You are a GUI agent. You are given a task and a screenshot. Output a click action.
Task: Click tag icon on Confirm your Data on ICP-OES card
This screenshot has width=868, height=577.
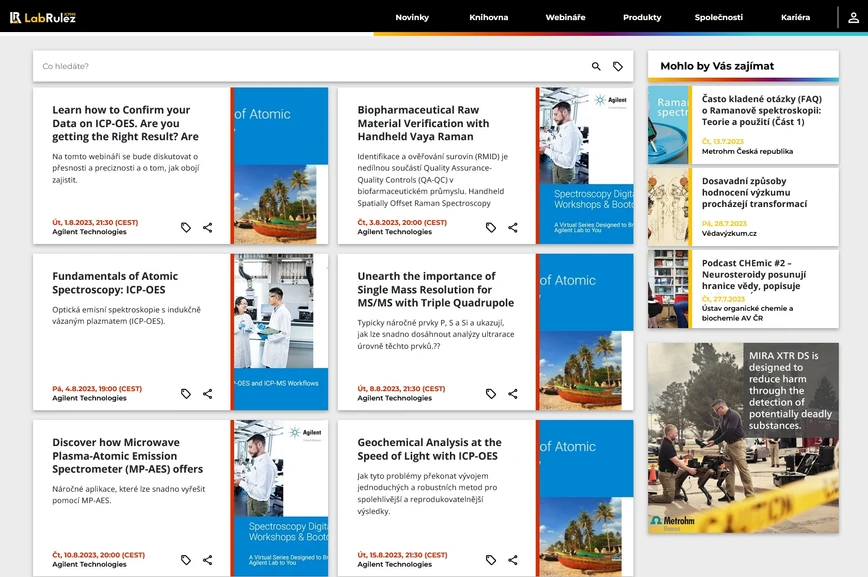(186, 228)
